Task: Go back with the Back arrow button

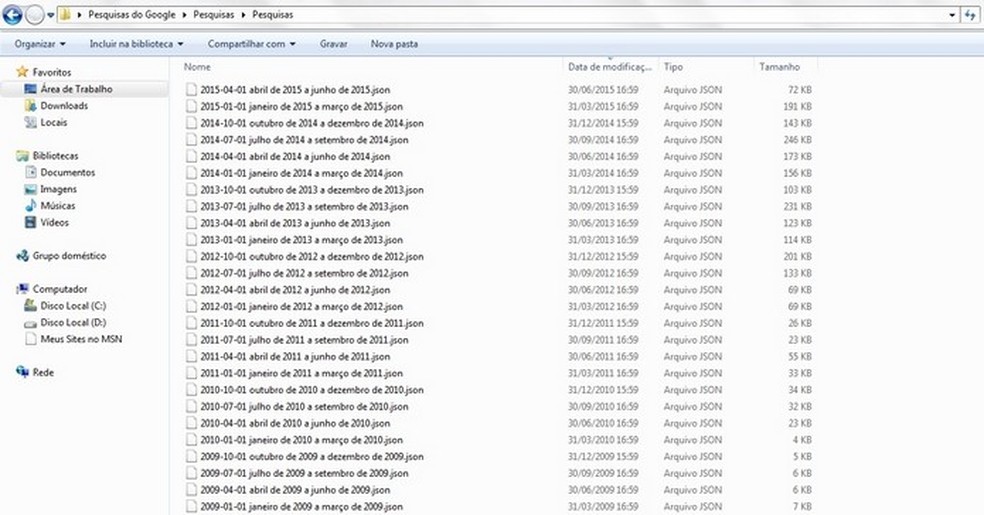Action: coord(12,14)
